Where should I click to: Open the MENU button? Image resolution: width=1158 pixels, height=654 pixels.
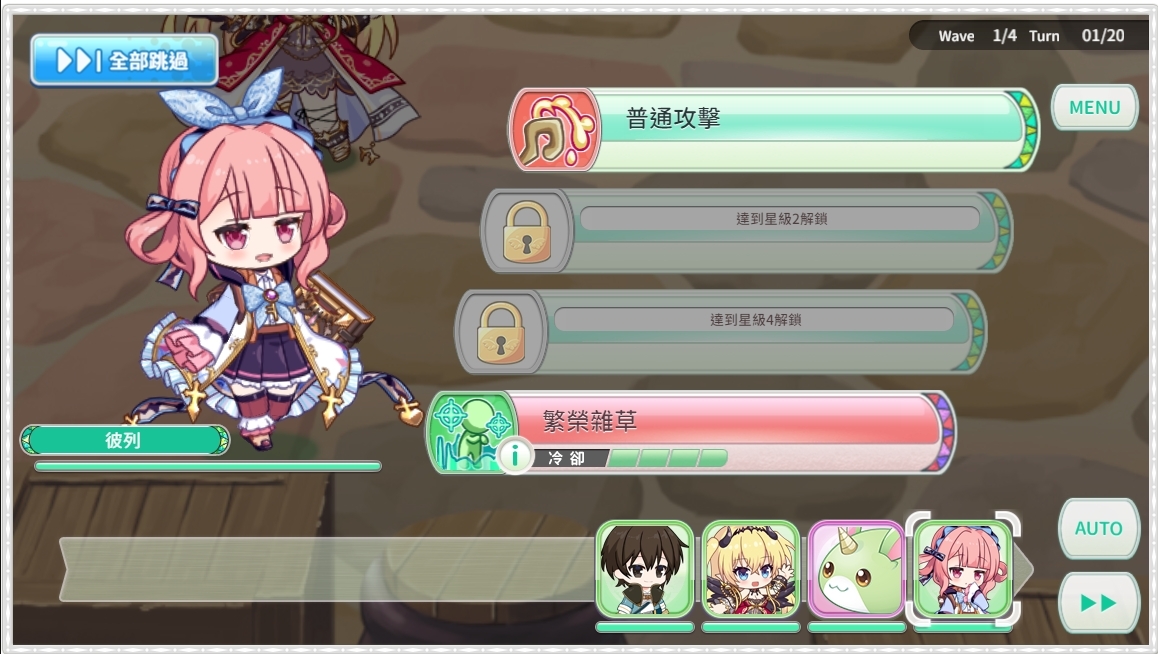pyautogui.click(x=1094, y=108)
